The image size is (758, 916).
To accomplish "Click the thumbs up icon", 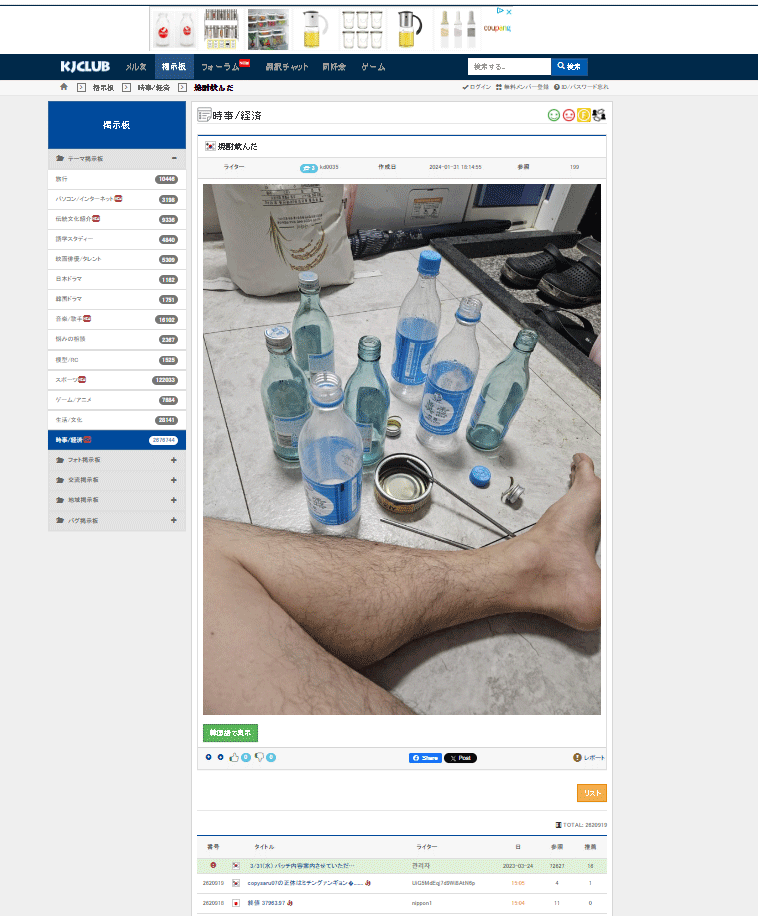I will [x=235, y=757].
